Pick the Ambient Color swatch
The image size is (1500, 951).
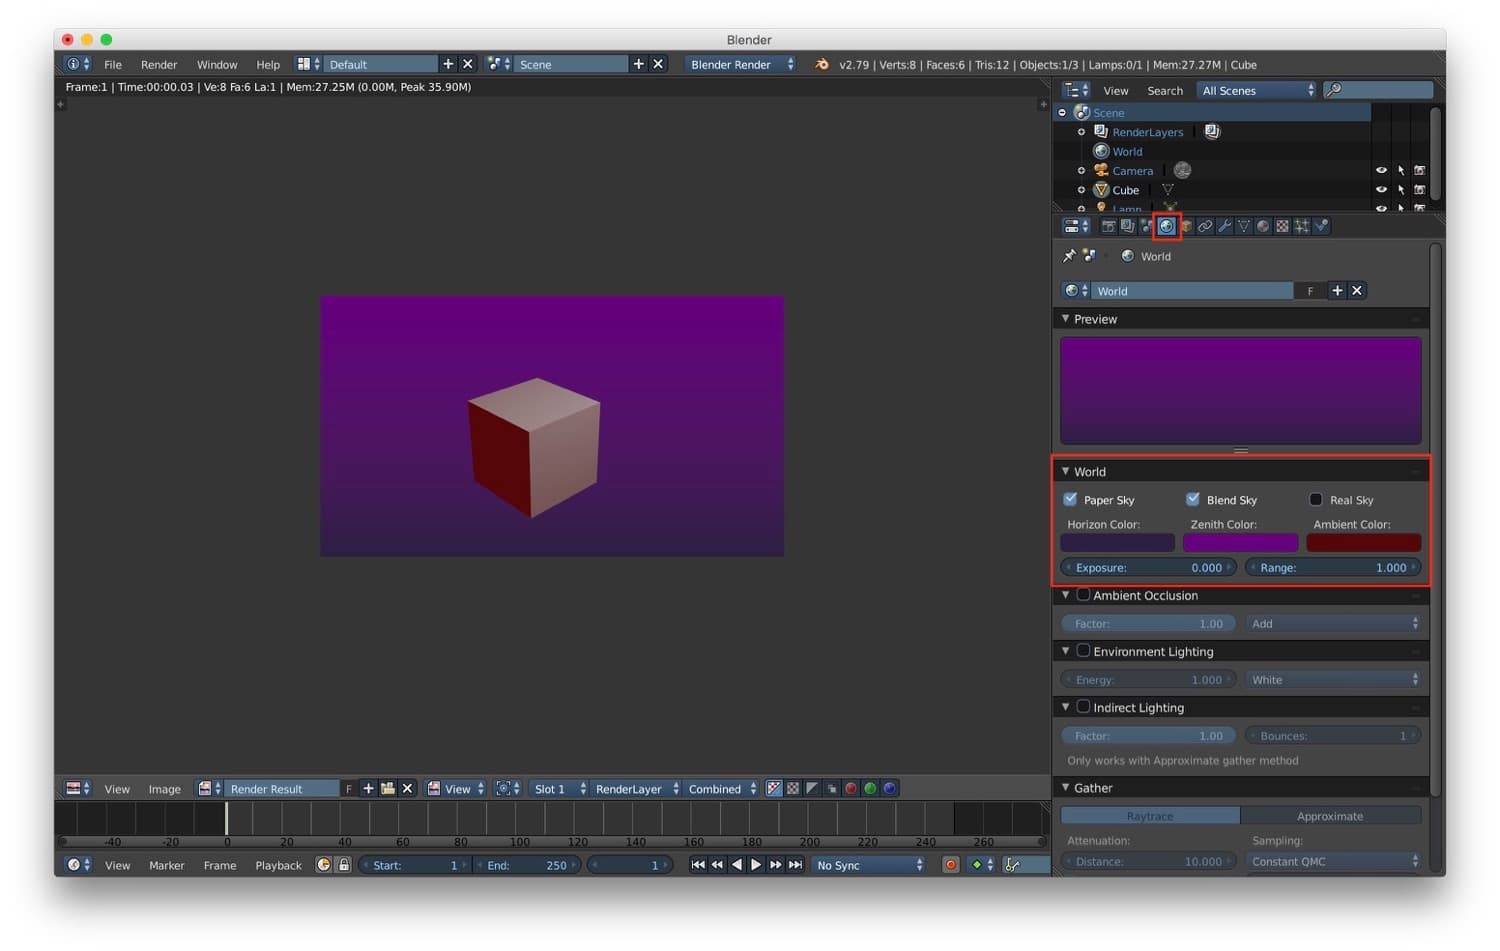pyautogui.click(x=1363, y=543)
